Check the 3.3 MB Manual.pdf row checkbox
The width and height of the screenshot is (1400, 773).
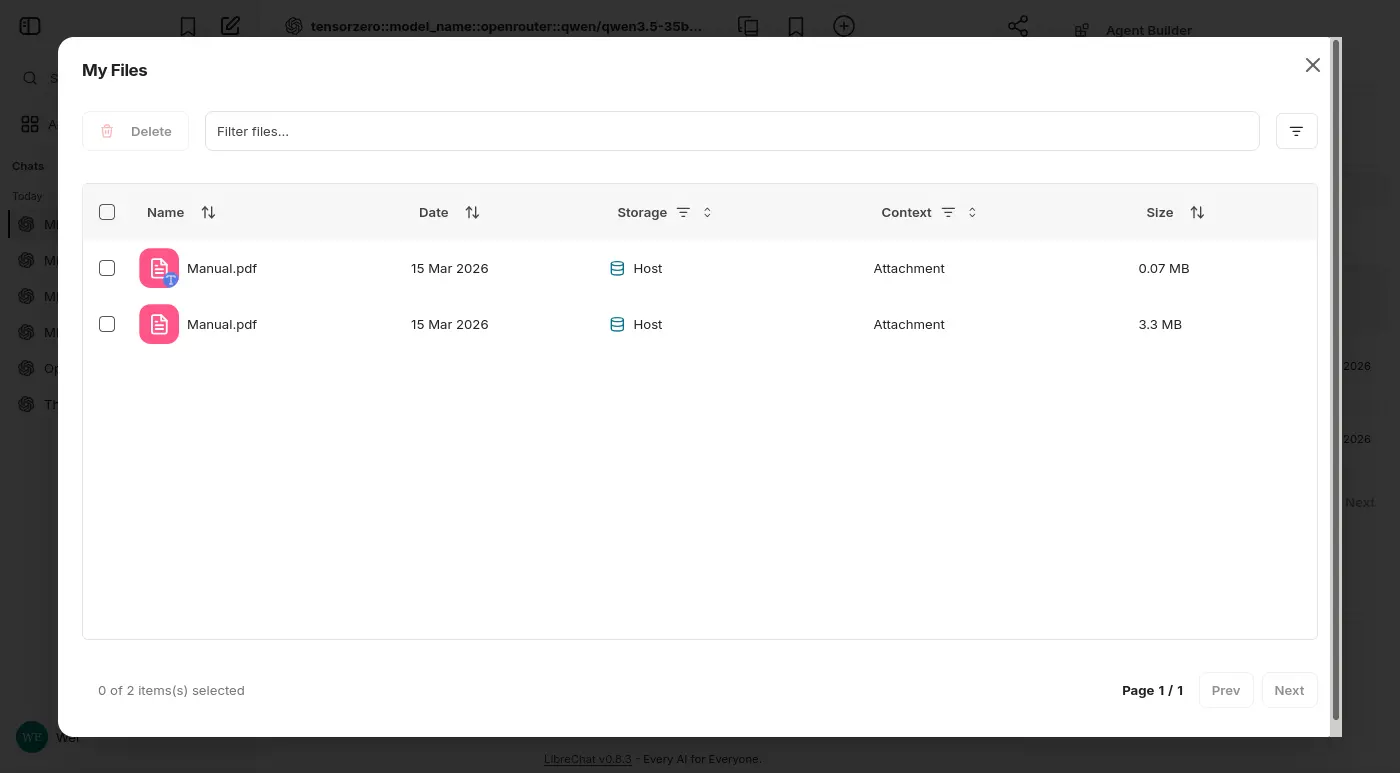click(107, 324)
